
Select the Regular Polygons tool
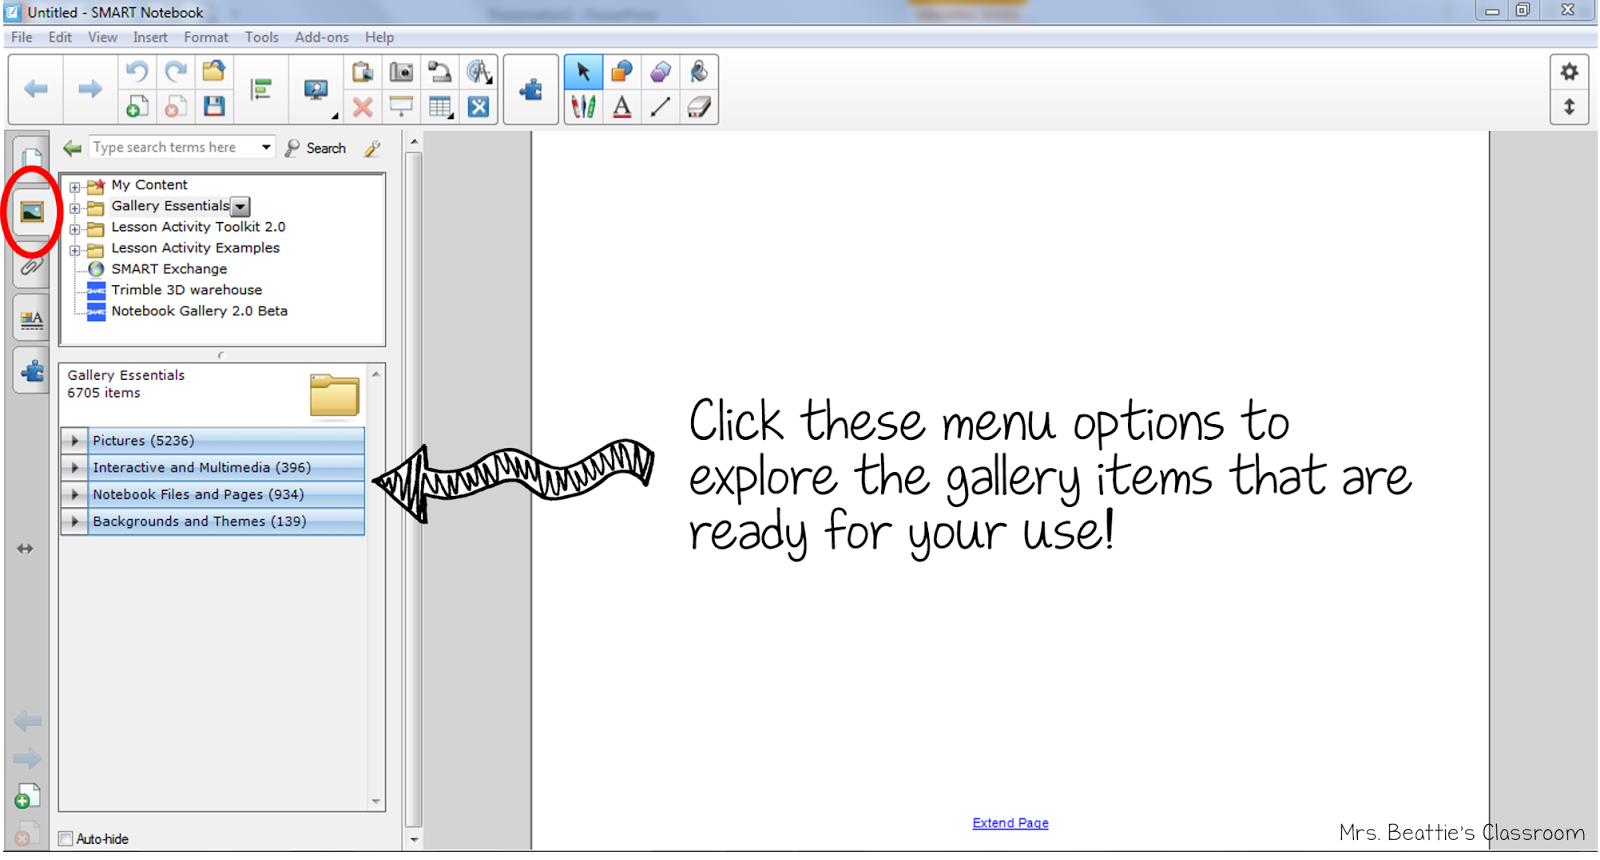[x=660, y=71]
